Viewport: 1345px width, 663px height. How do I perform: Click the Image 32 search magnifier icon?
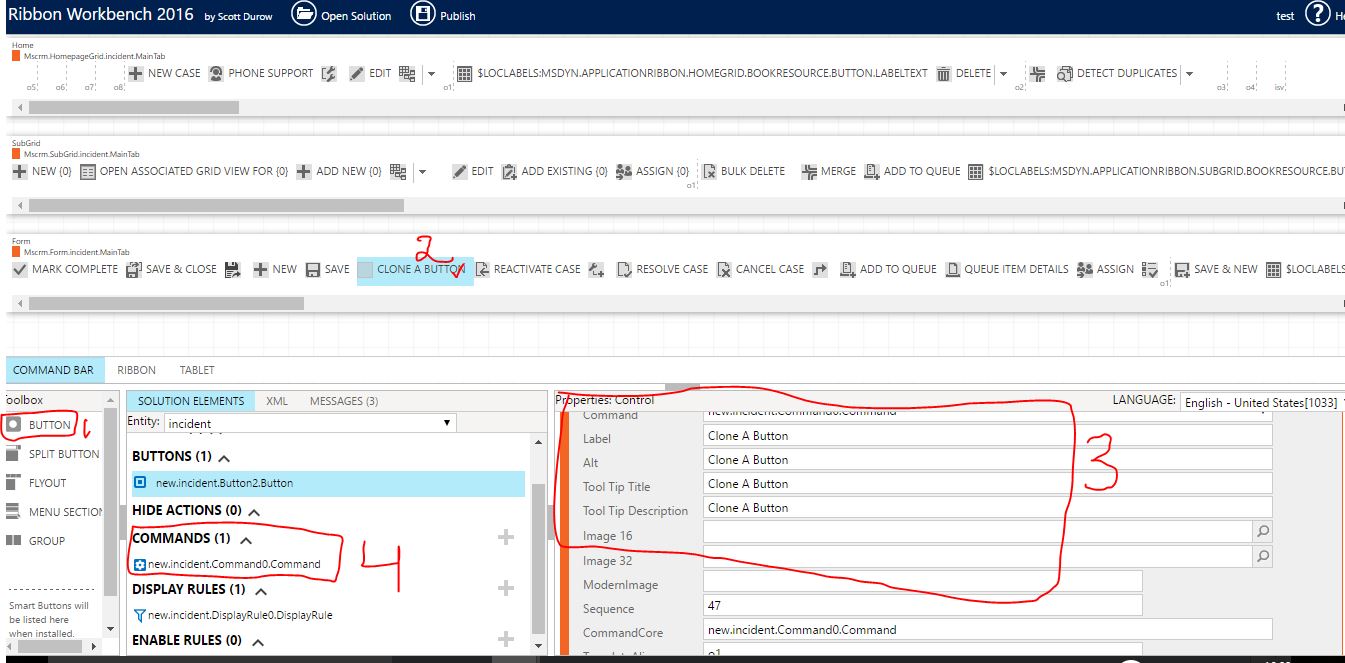(1263, 557)
